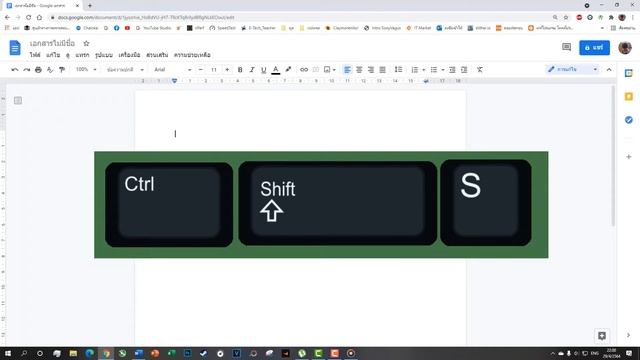Toggle Bold formatting
Viewport: 640px width, 360px height.
coord(240,70)
